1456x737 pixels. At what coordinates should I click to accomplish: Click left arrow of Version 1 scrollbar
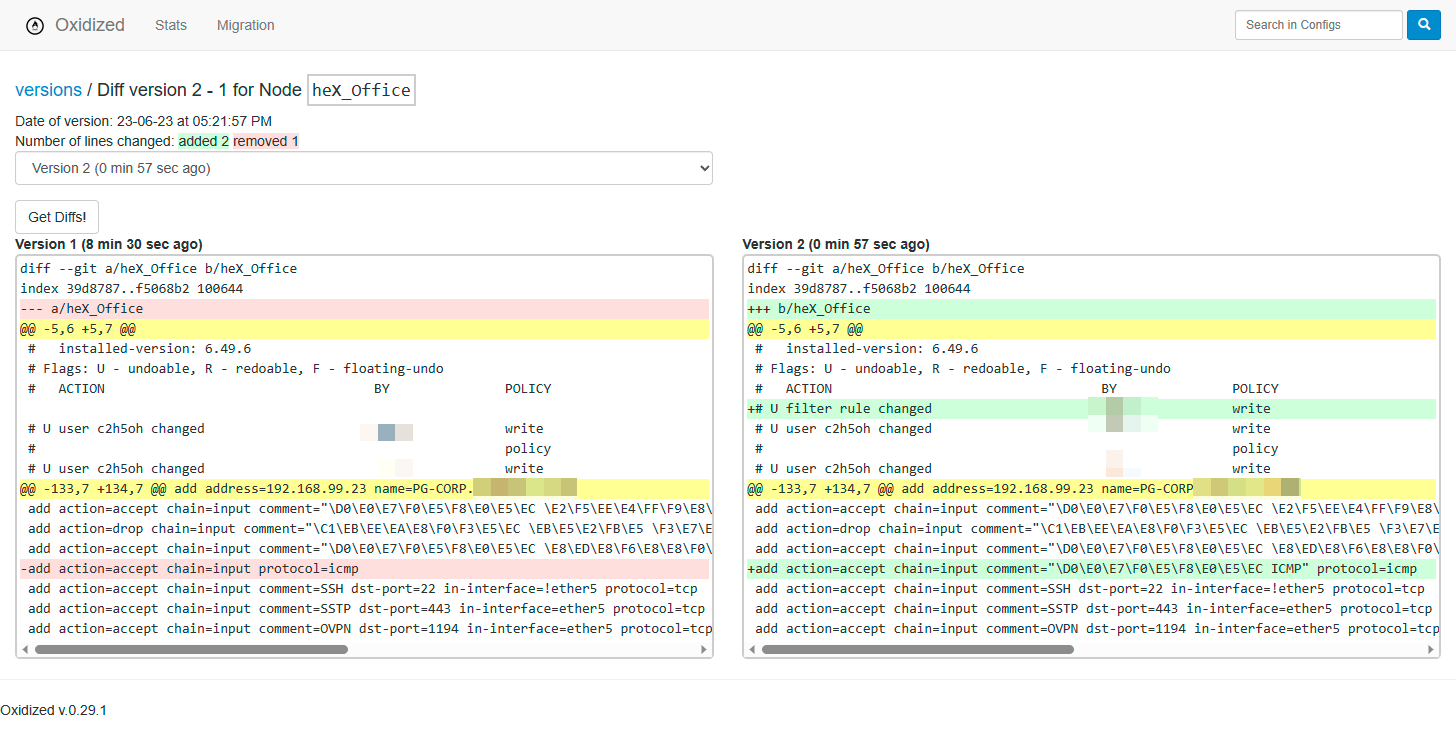click(x=25, y=649)
